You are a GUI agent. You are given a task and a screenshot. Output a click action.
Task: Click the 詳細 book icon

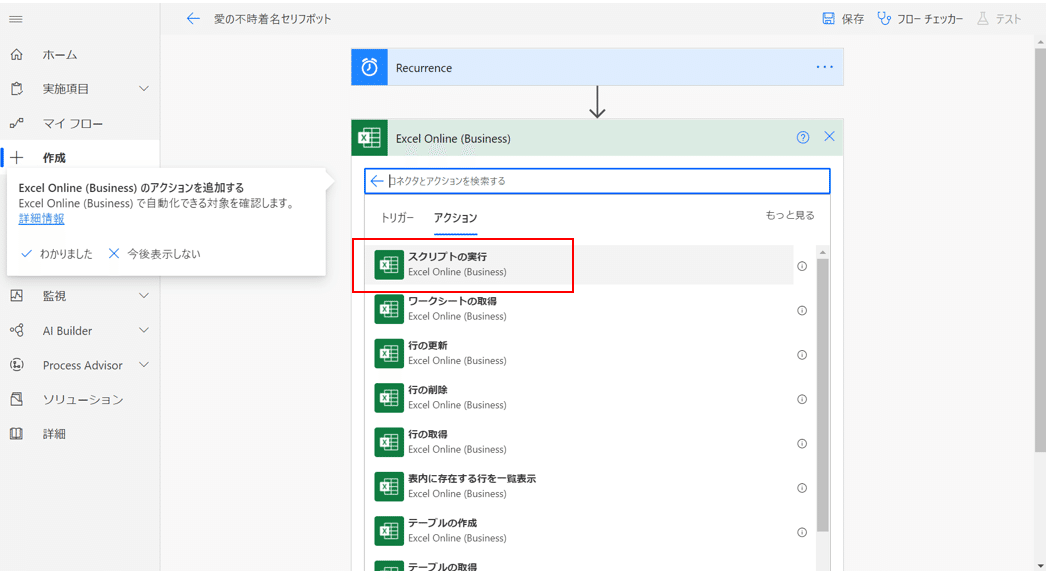pyautogui.click(x=17, y=434)
